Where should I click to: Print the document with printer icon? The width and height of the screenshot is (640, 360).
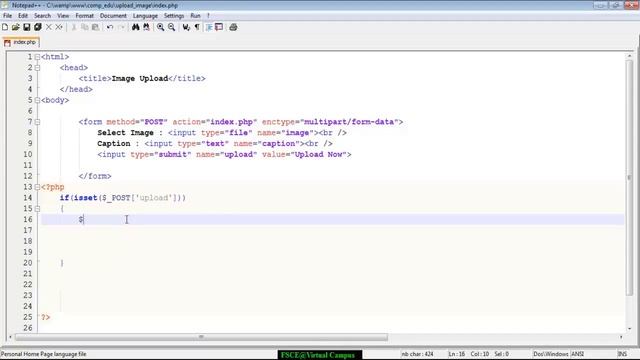pos(233,27)
